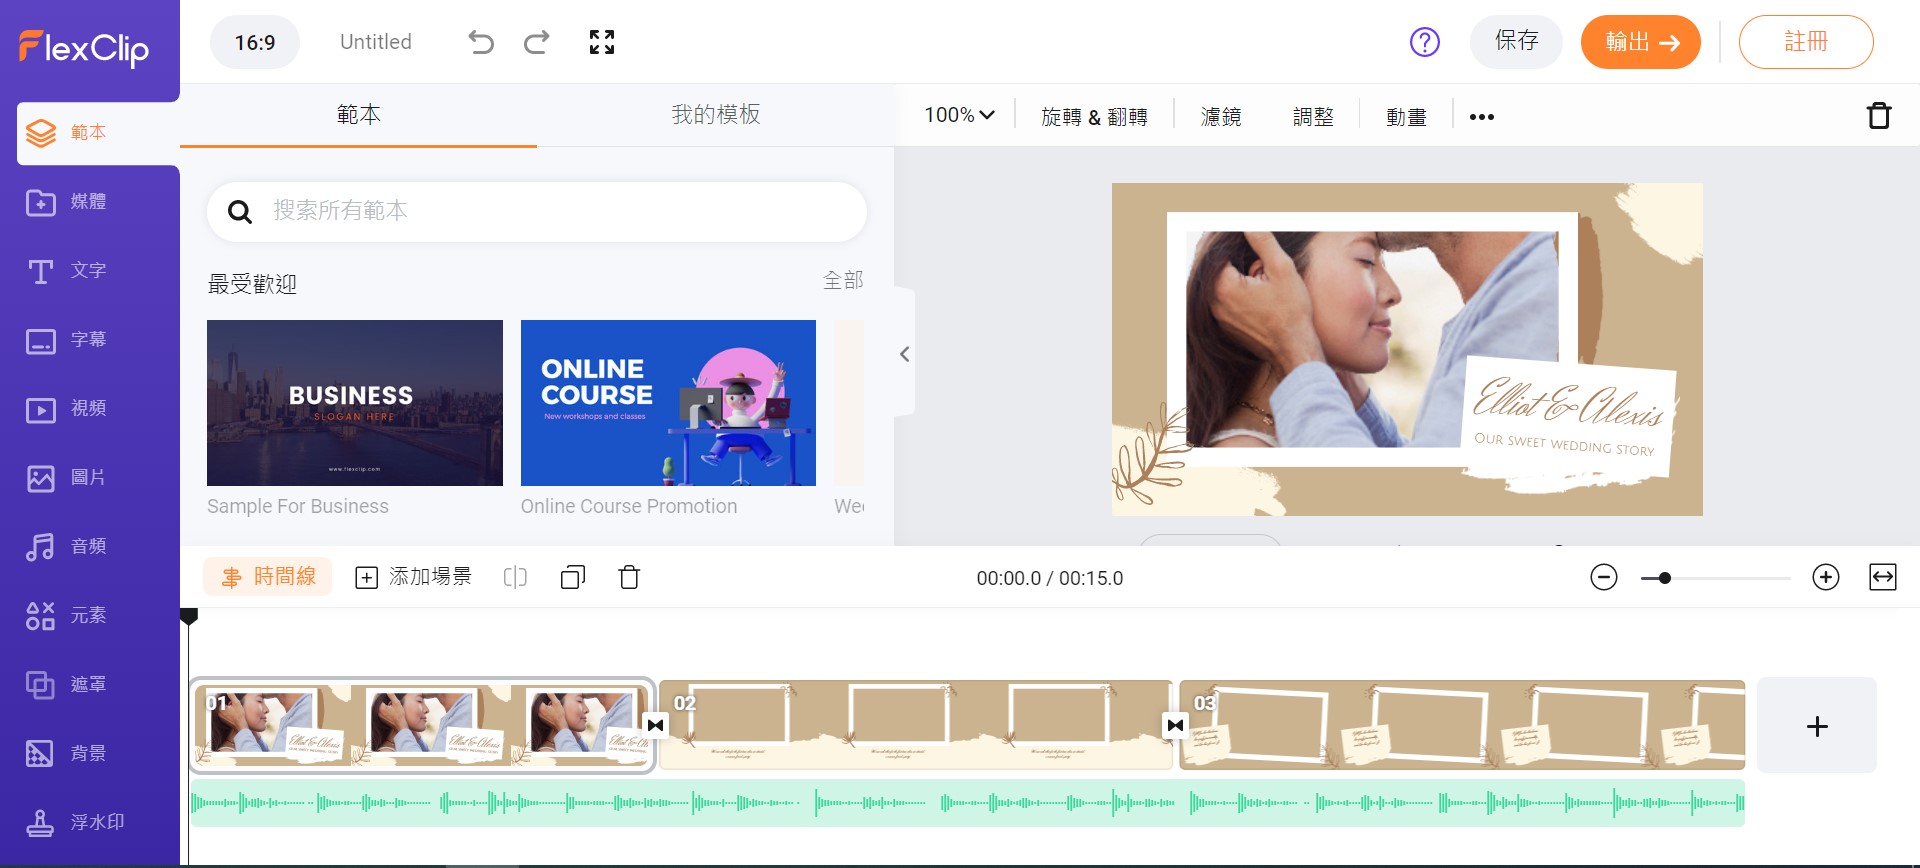Zoom out the timeline with minus icon
This screenshot has height=868, width=1920.
pos(1604,577)
